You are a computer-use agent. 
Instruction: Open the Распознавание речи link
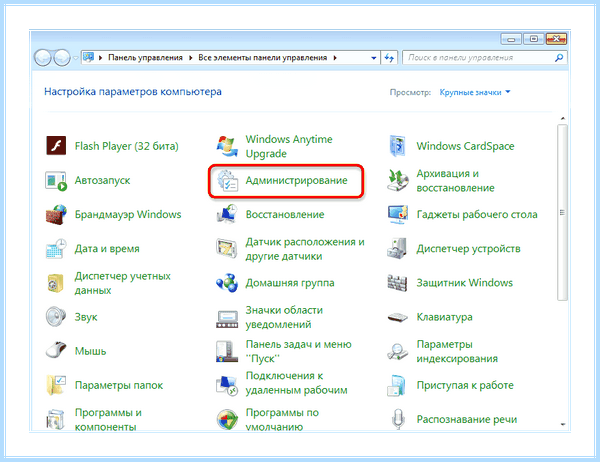[466, 420]
